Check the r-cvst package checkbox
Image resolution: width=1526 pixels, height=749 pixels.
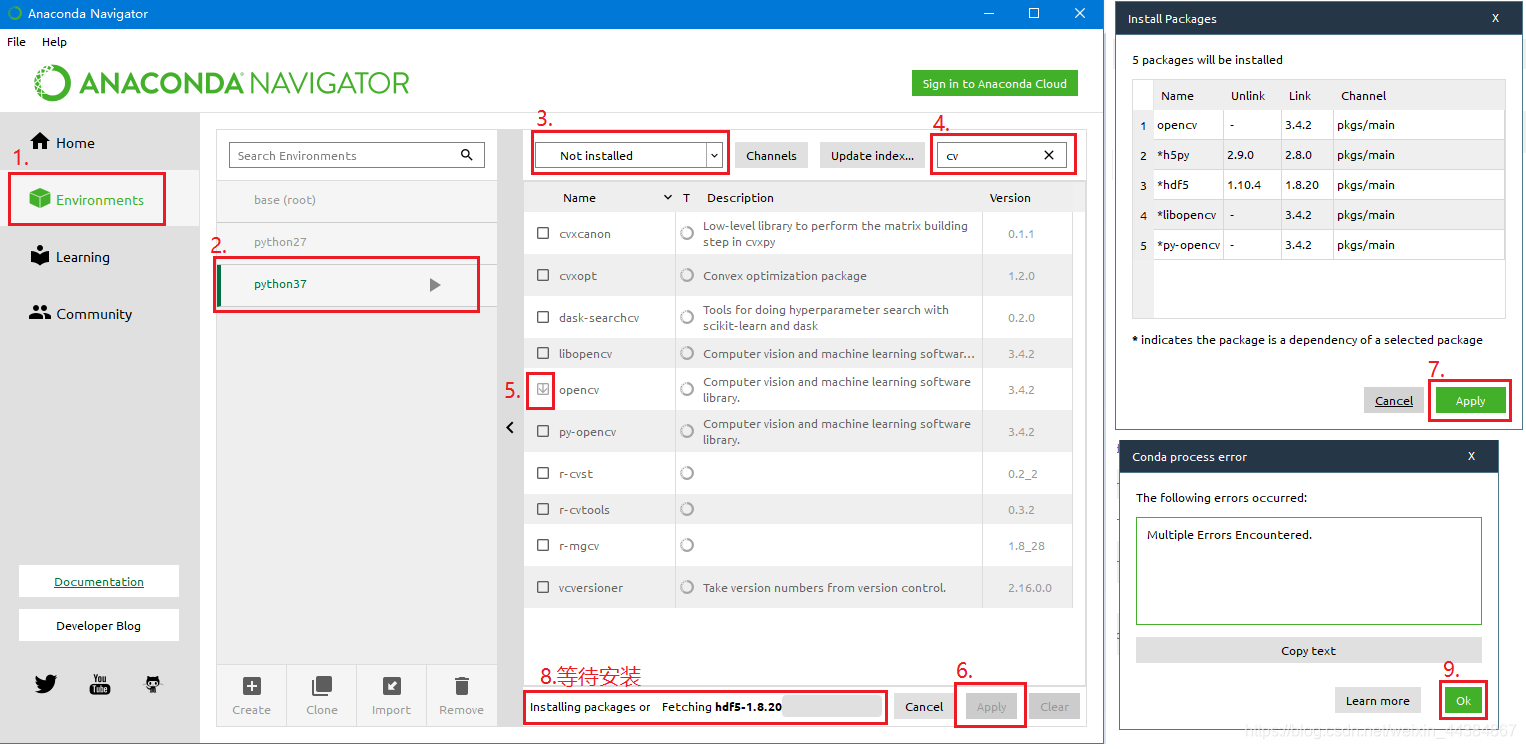(x=543, y=473)
